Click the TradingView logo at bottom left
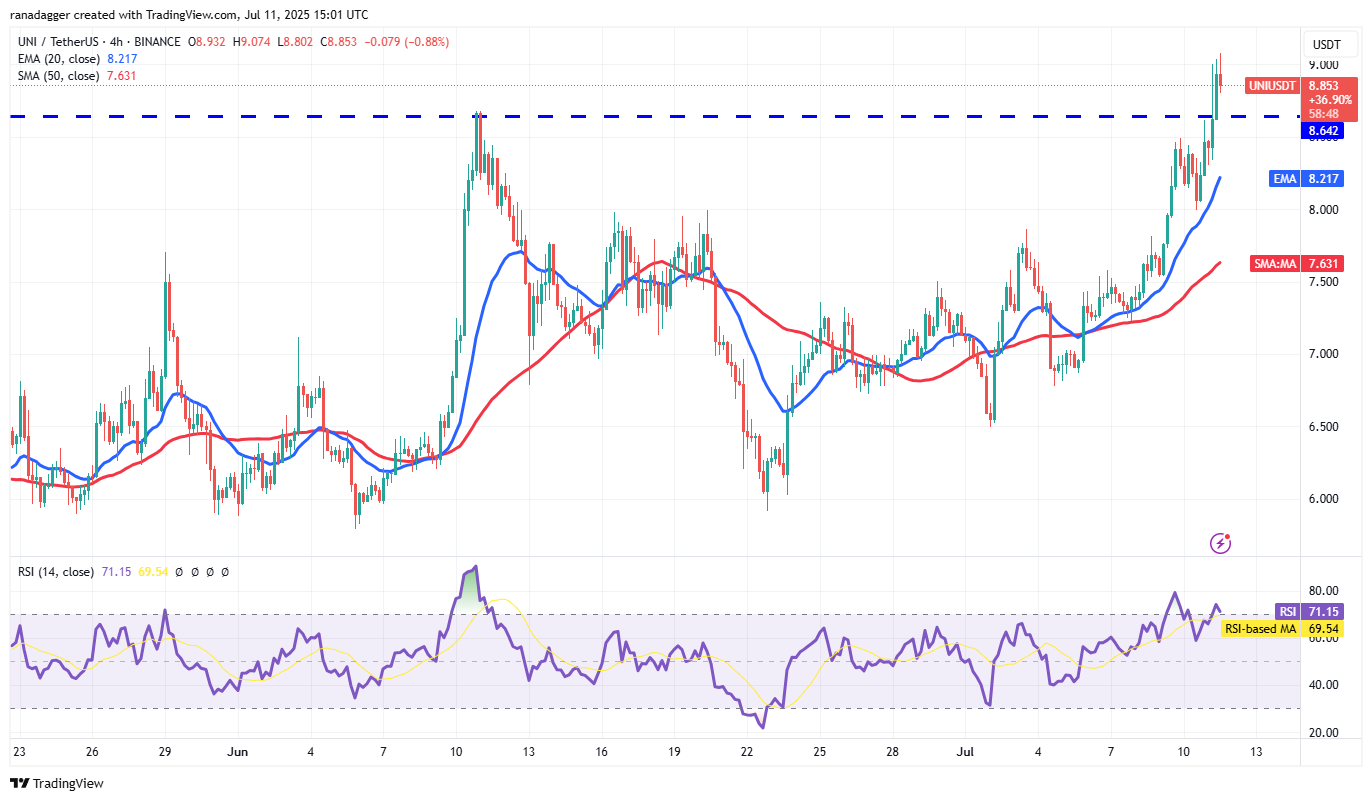Image resolution: width=1372 pixels, height=801 pixels. tap(57, 783)
